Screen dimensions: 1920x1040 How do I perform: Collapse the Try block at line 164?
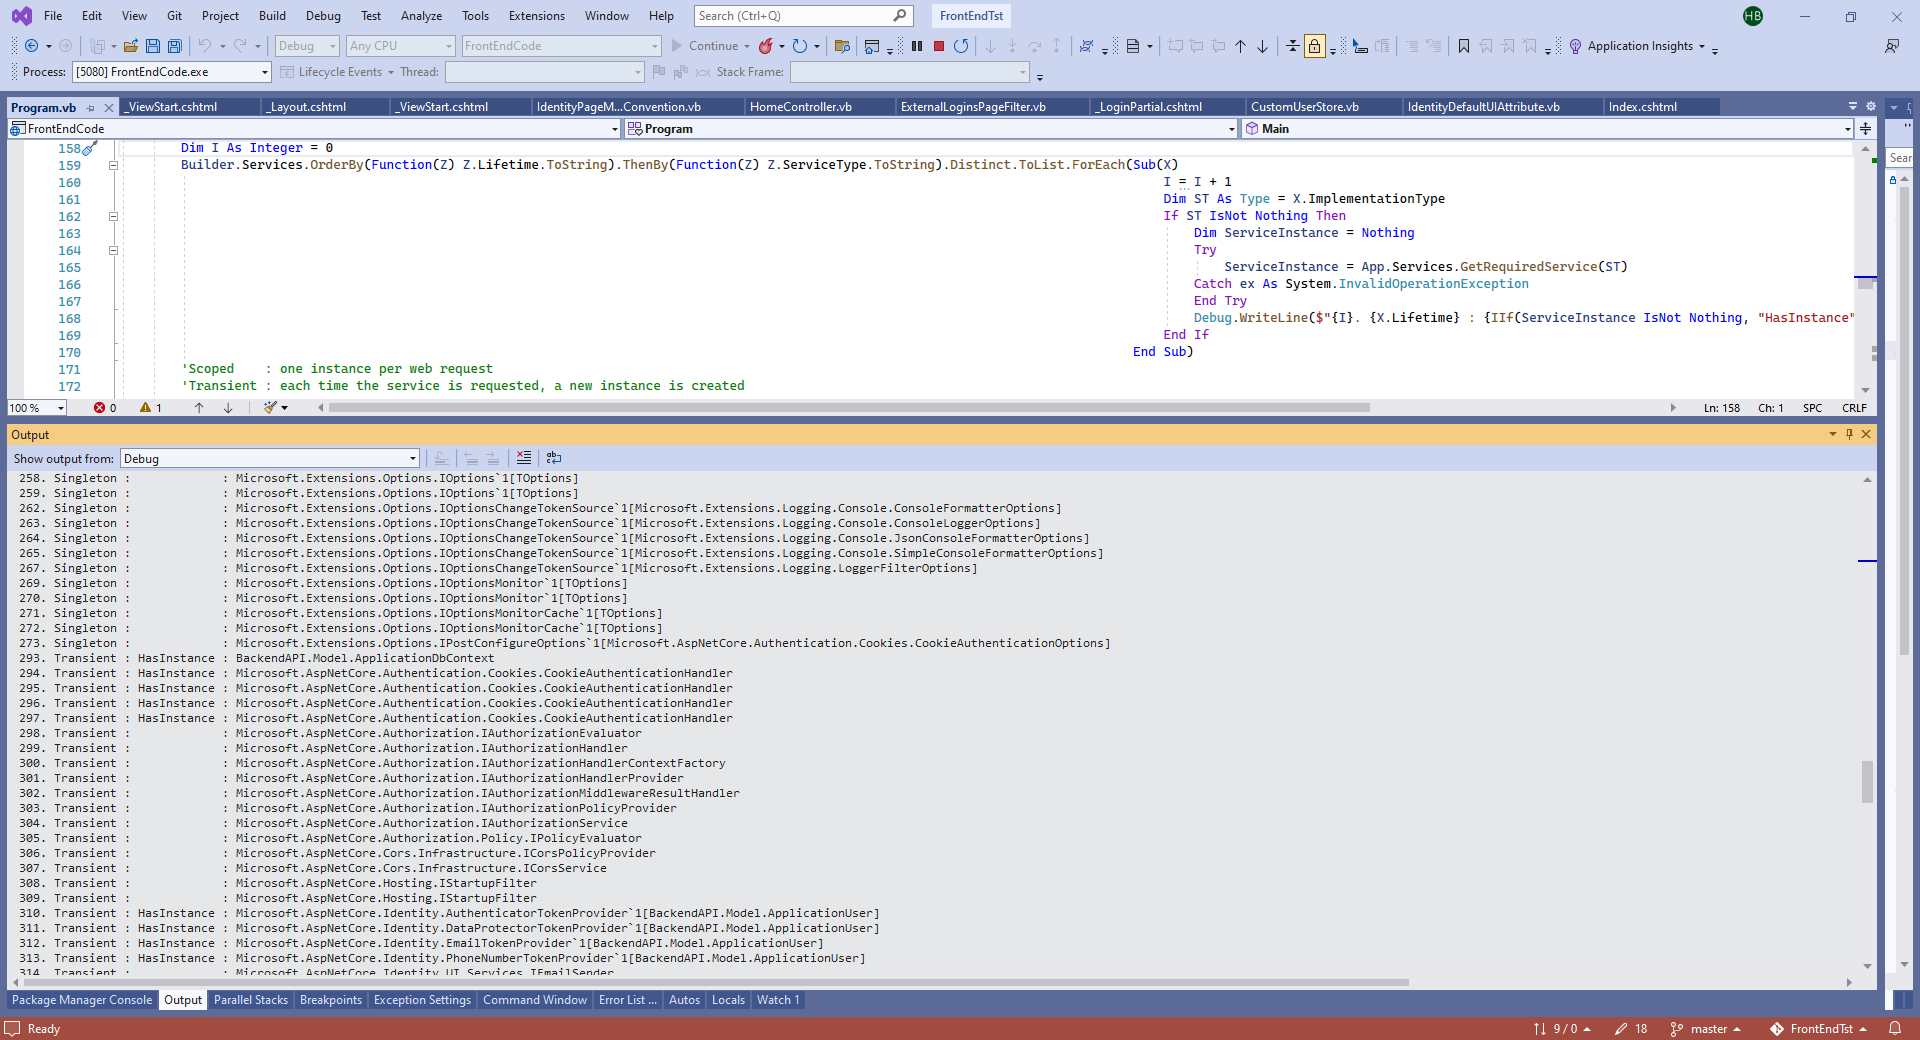tap(113, 251)
